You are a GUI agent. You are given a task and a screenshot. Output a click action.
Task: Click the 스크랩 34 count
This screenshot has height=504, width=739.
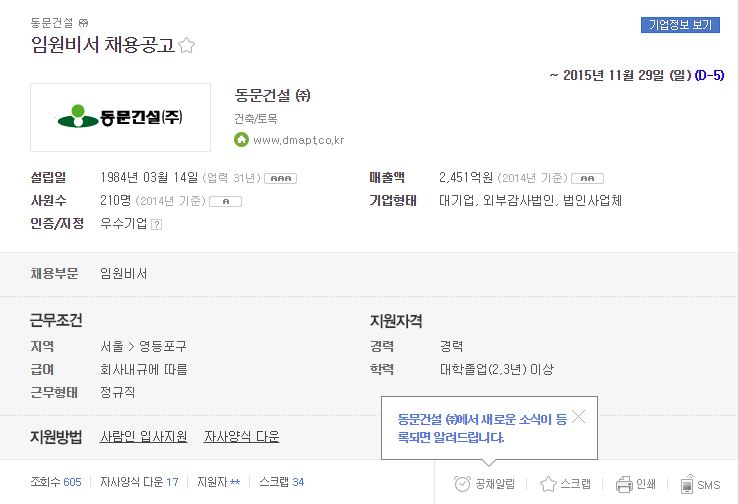click(282, 482)
